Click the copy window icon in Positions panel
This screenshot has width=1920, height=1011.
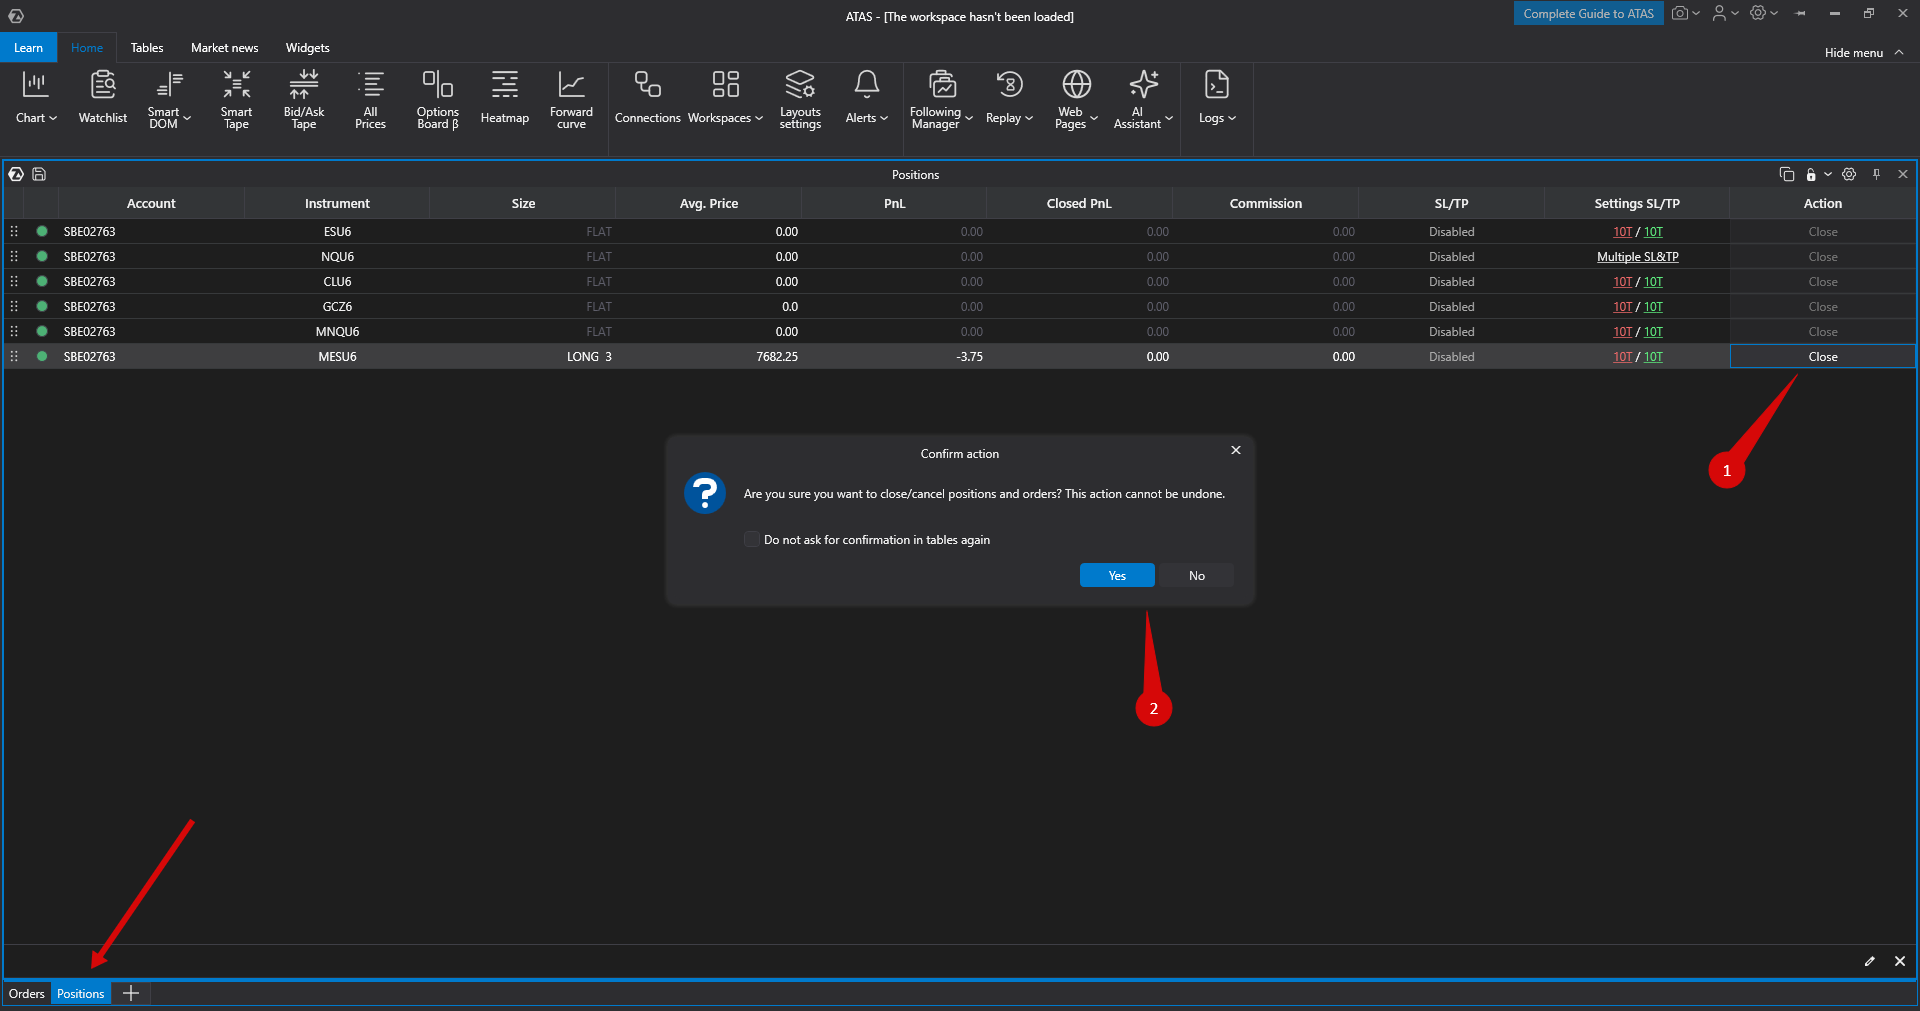[1787, 174]
